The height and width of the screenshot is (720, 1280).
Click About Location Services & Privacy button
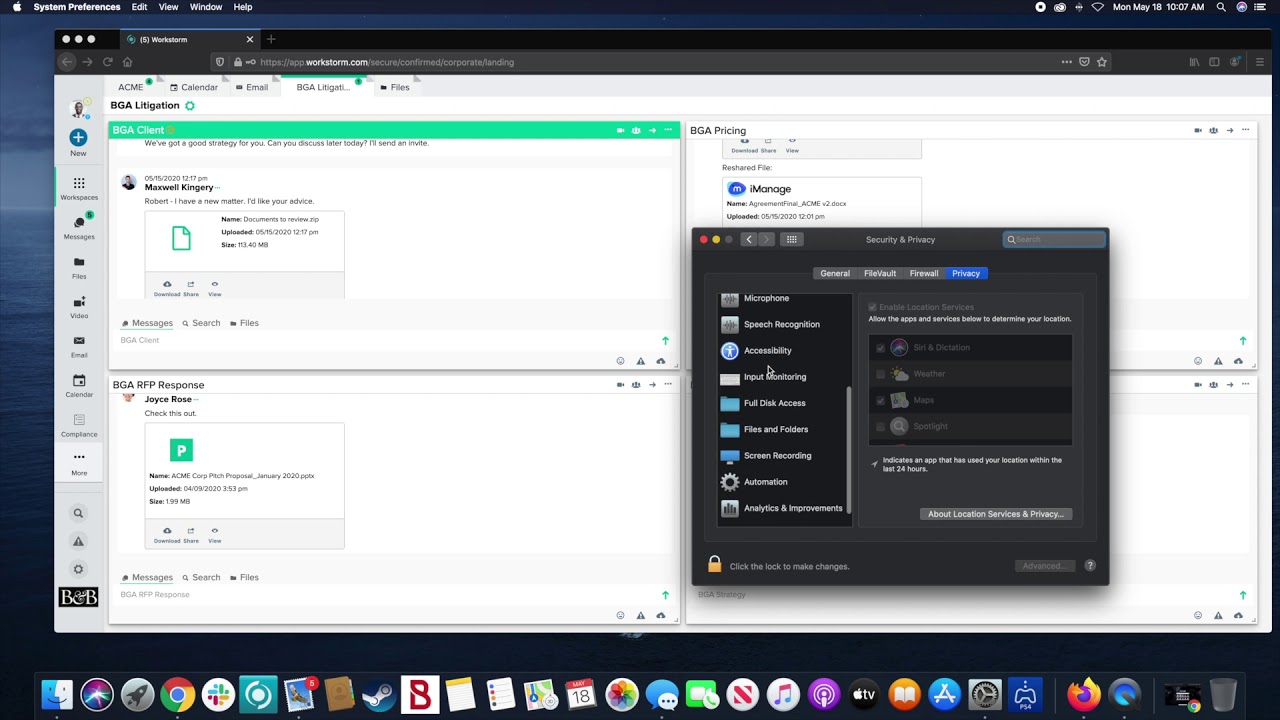(x=996, y=514)
